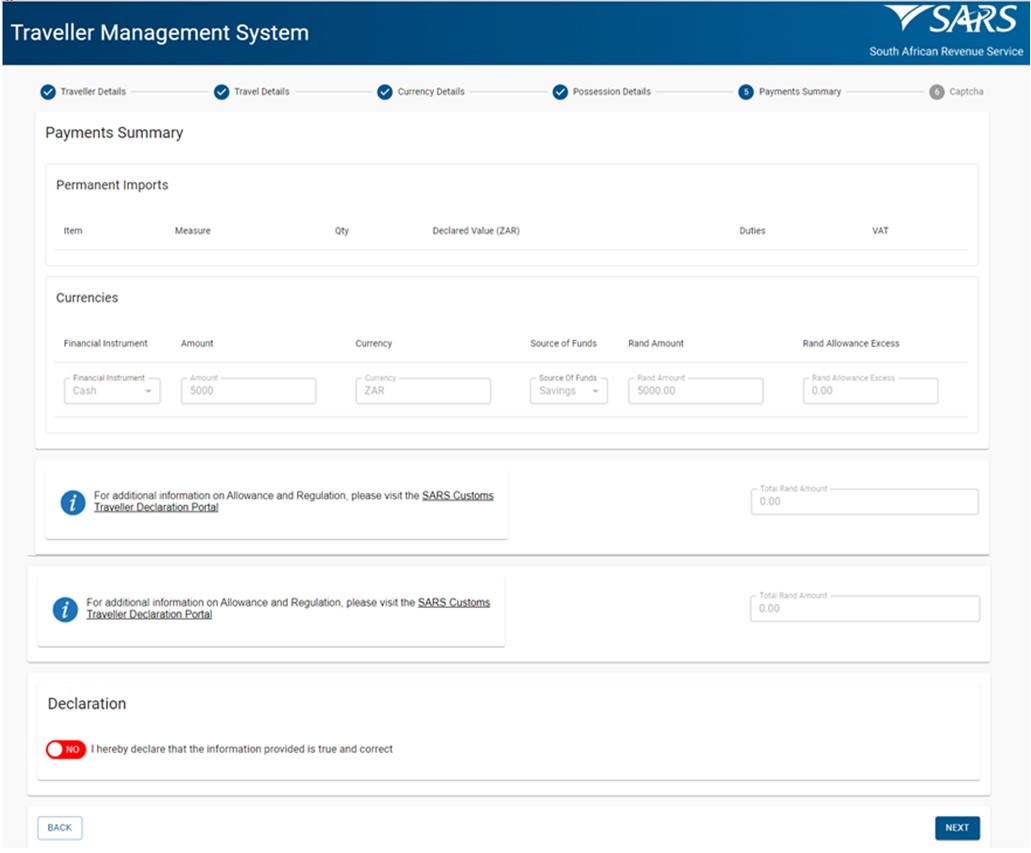Click the 'Duties' column header
Screen dimensions: 1031x853
coord(752,231)
